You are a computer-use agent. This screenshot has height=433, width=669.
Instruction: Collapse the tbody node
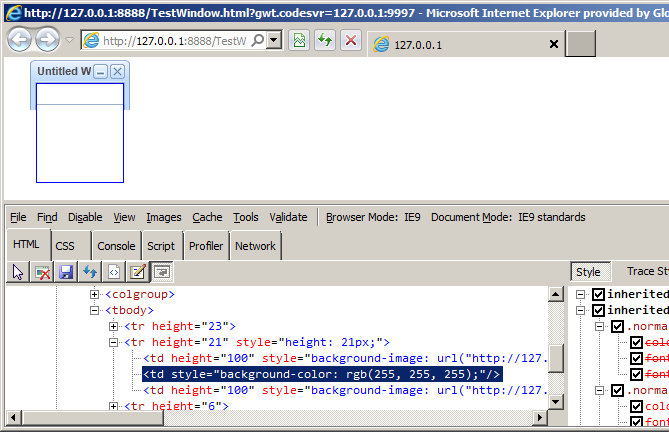(95, 311)
